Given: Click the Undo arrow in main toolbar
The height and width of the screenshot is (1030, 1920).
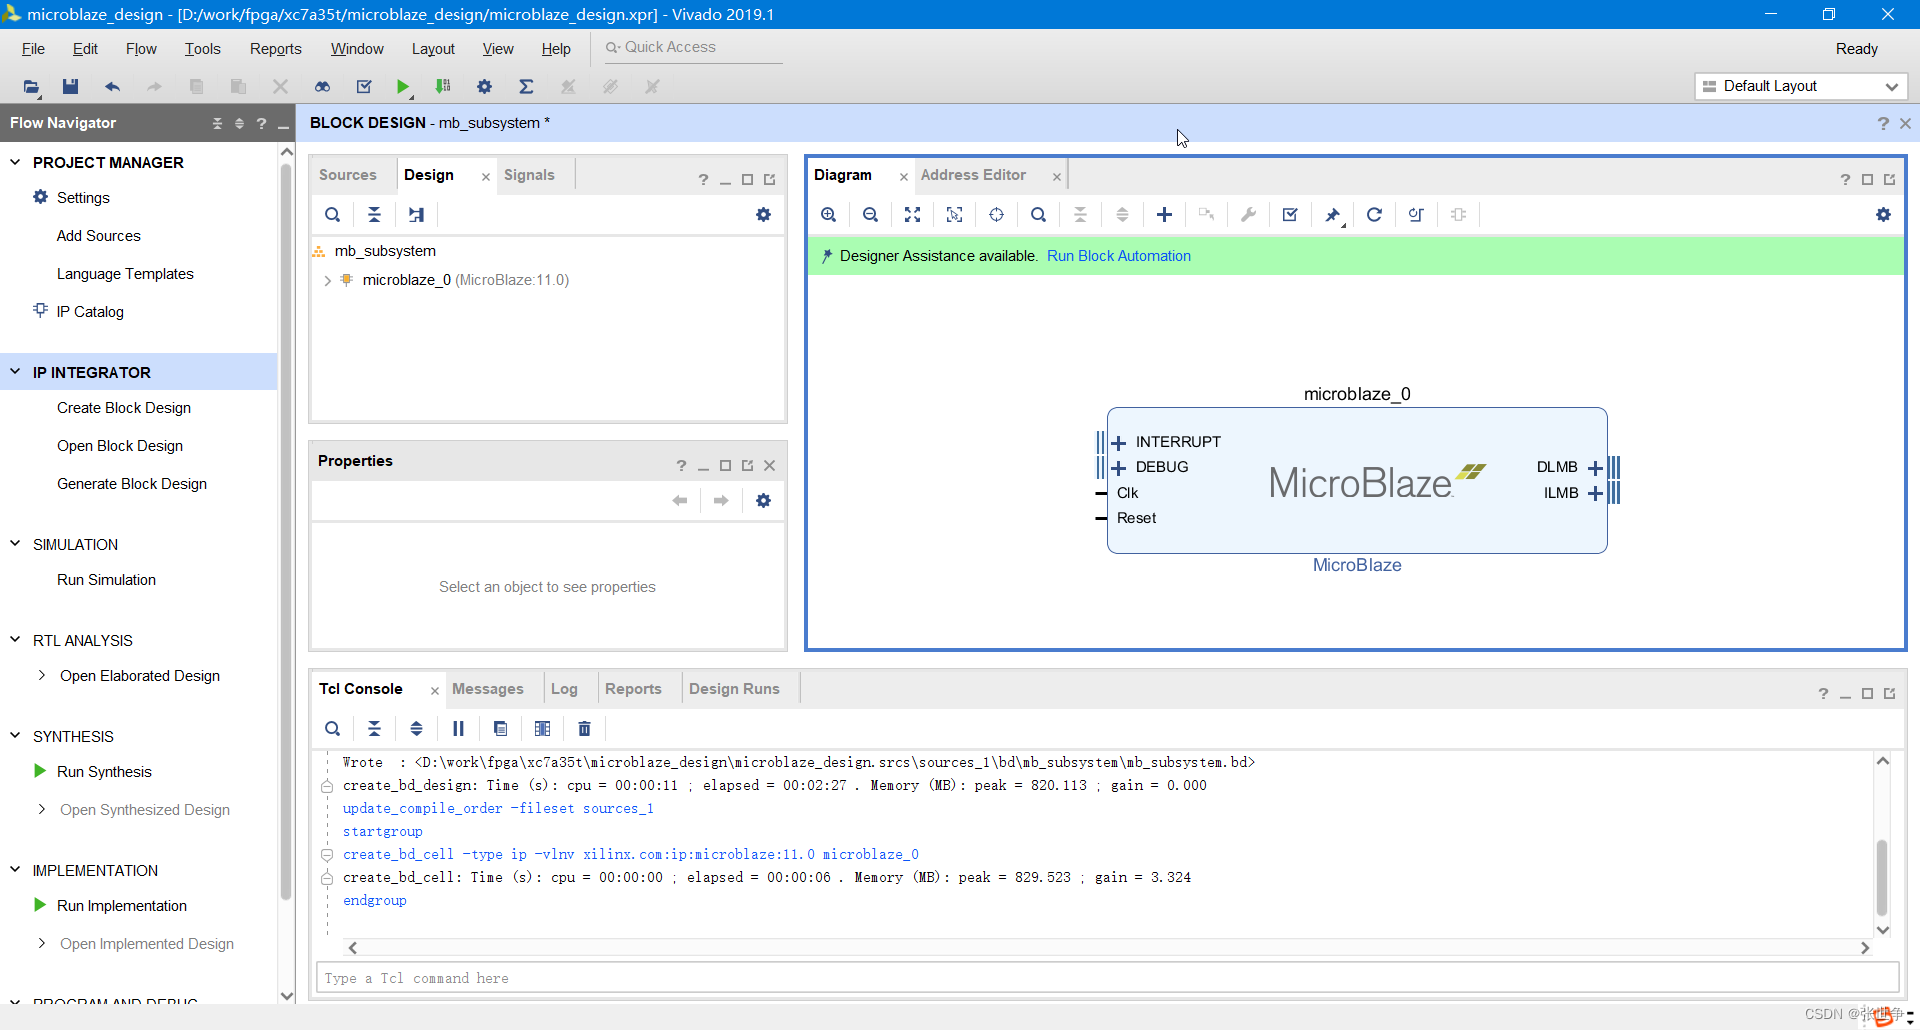Looking at the screenshot, I should (112, 86).
